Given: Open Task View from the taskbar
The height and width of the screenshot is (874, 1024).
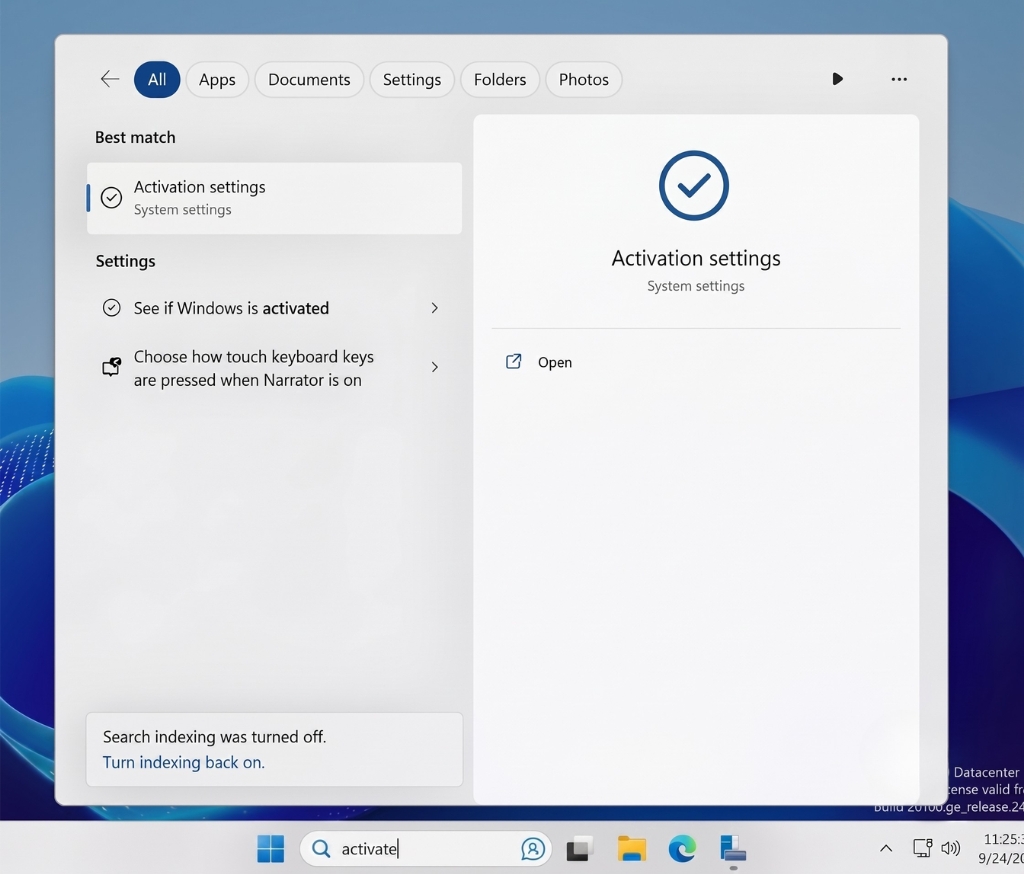Looking at the screenshot, I should point(579,849).
